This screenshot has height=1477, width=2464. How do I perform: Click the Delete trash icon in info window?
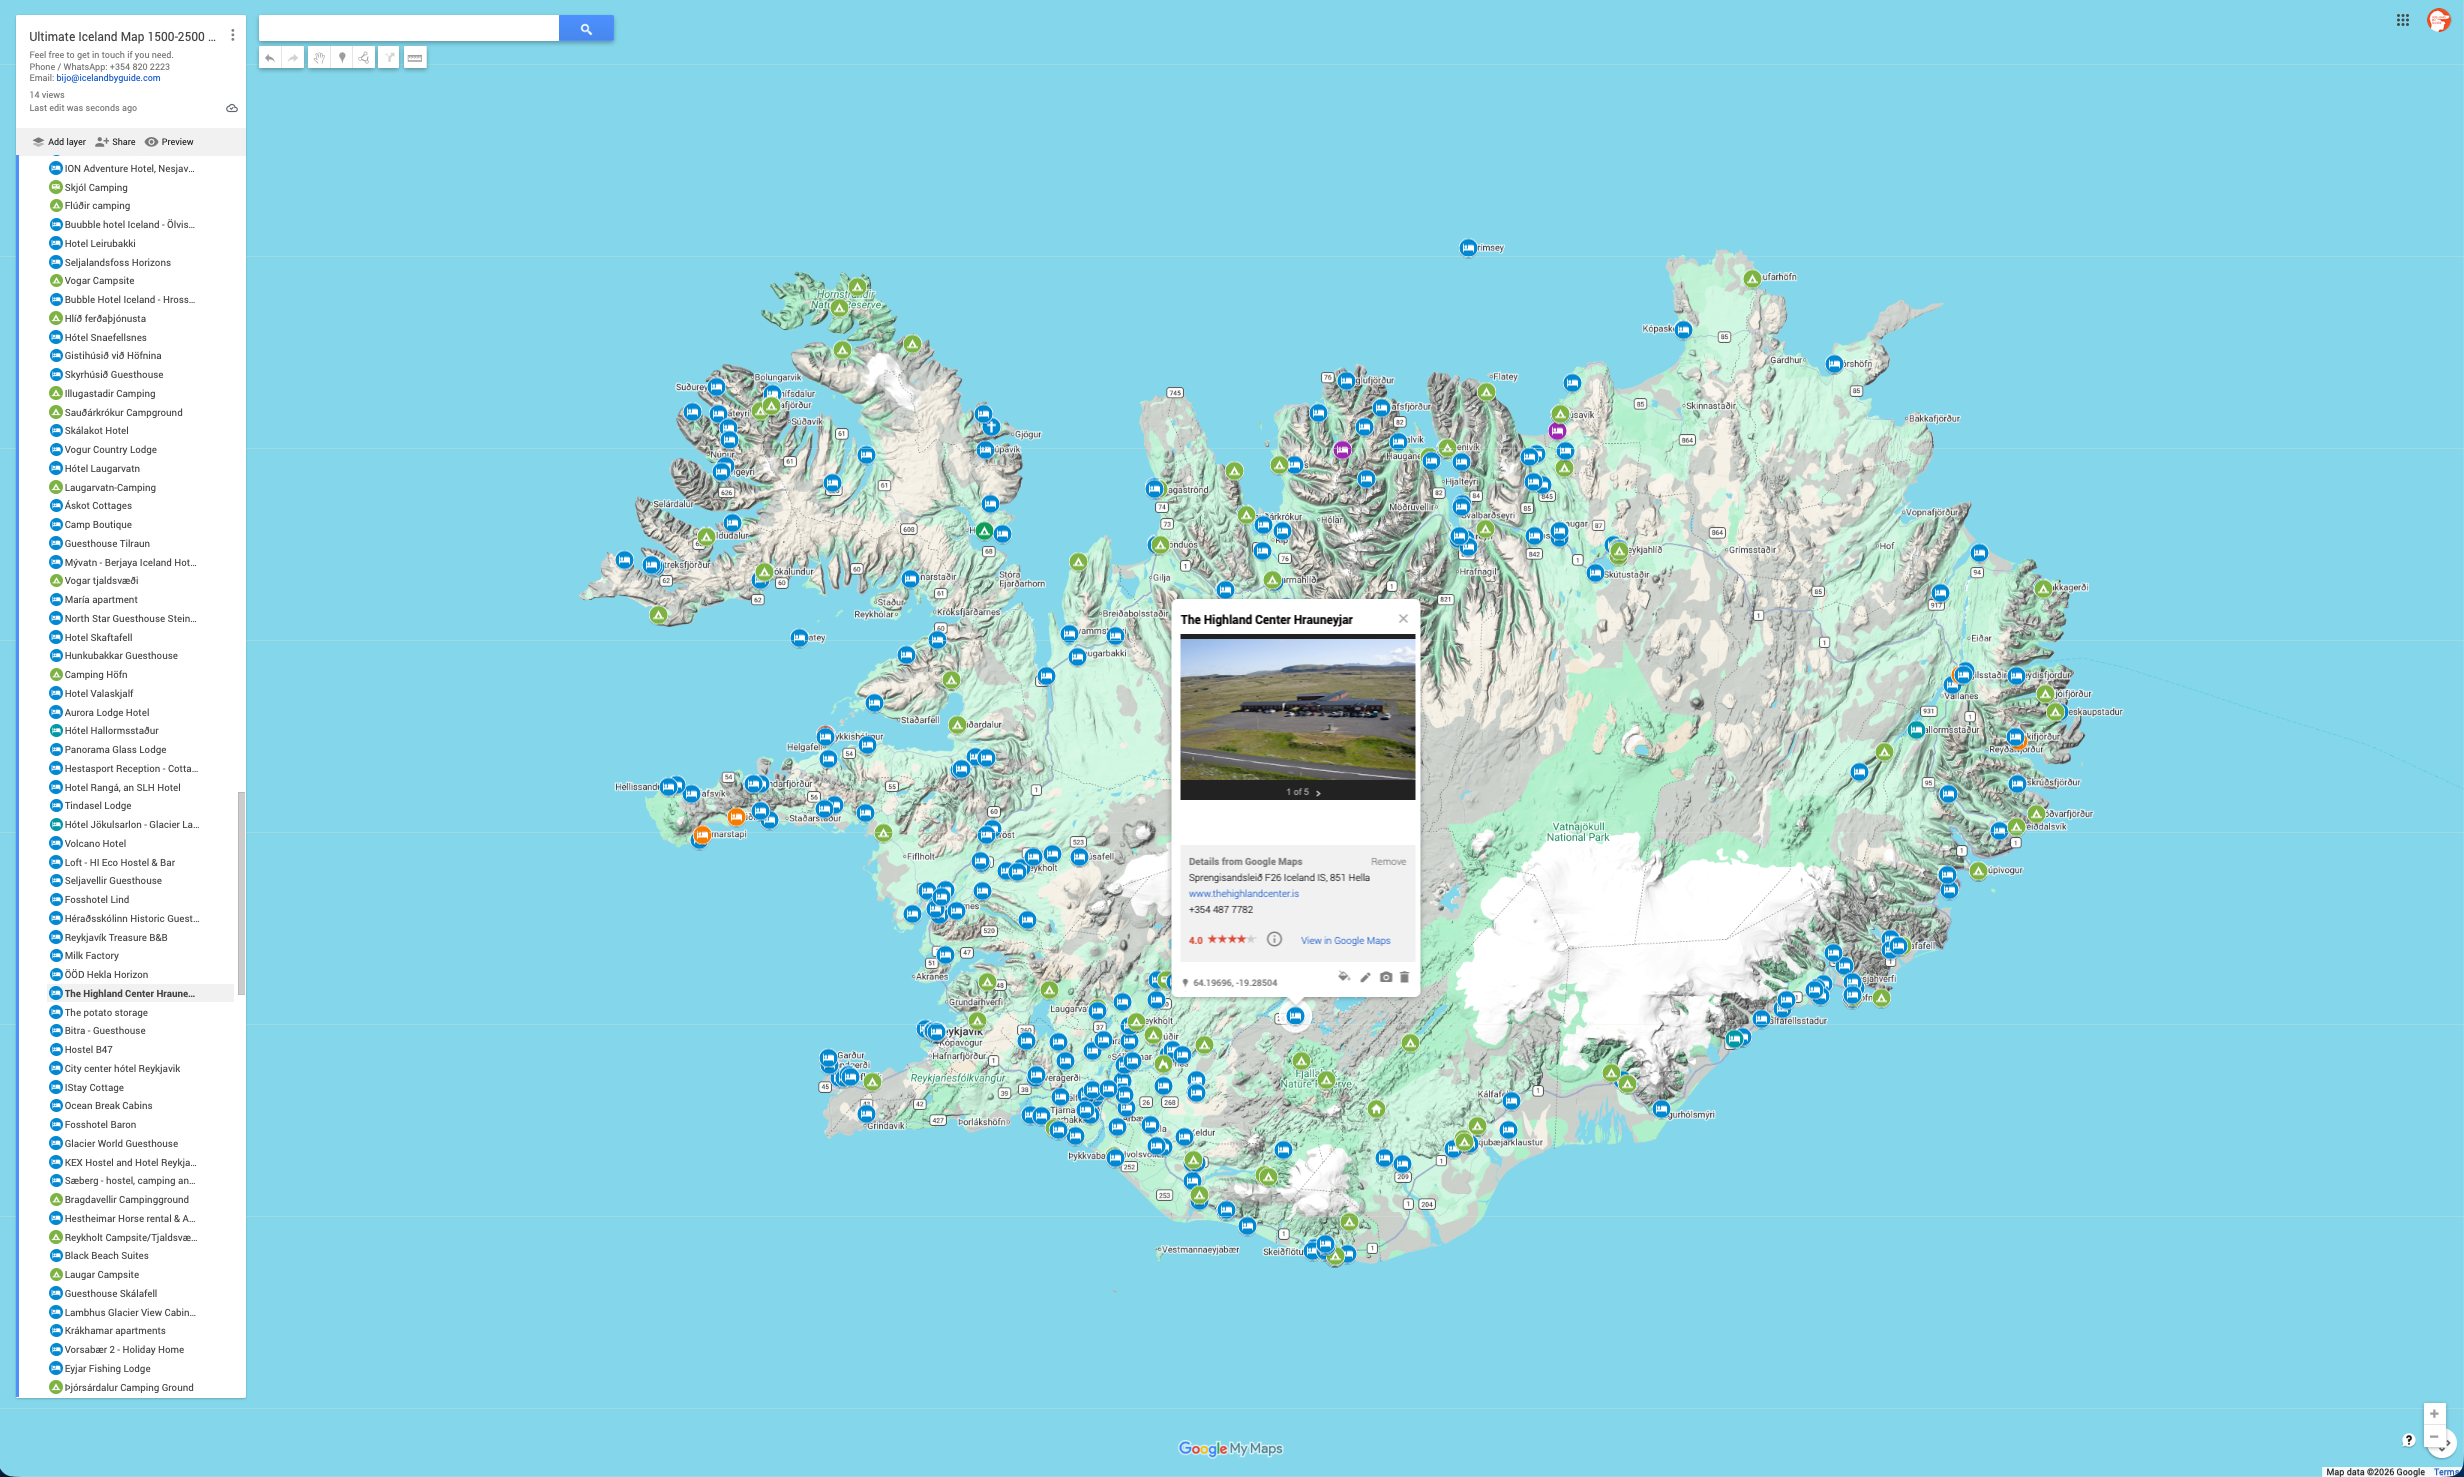pyautogui.click(x=1404, y=977)
